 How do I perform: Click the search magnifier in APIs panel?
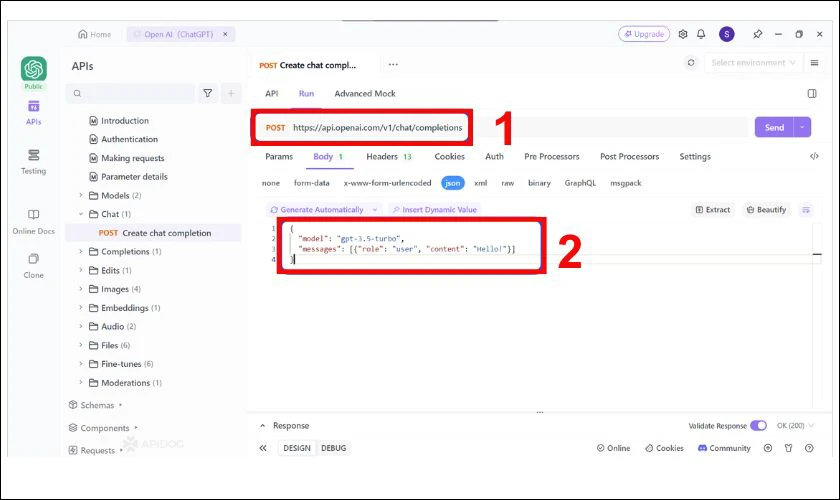coord(78,93)
